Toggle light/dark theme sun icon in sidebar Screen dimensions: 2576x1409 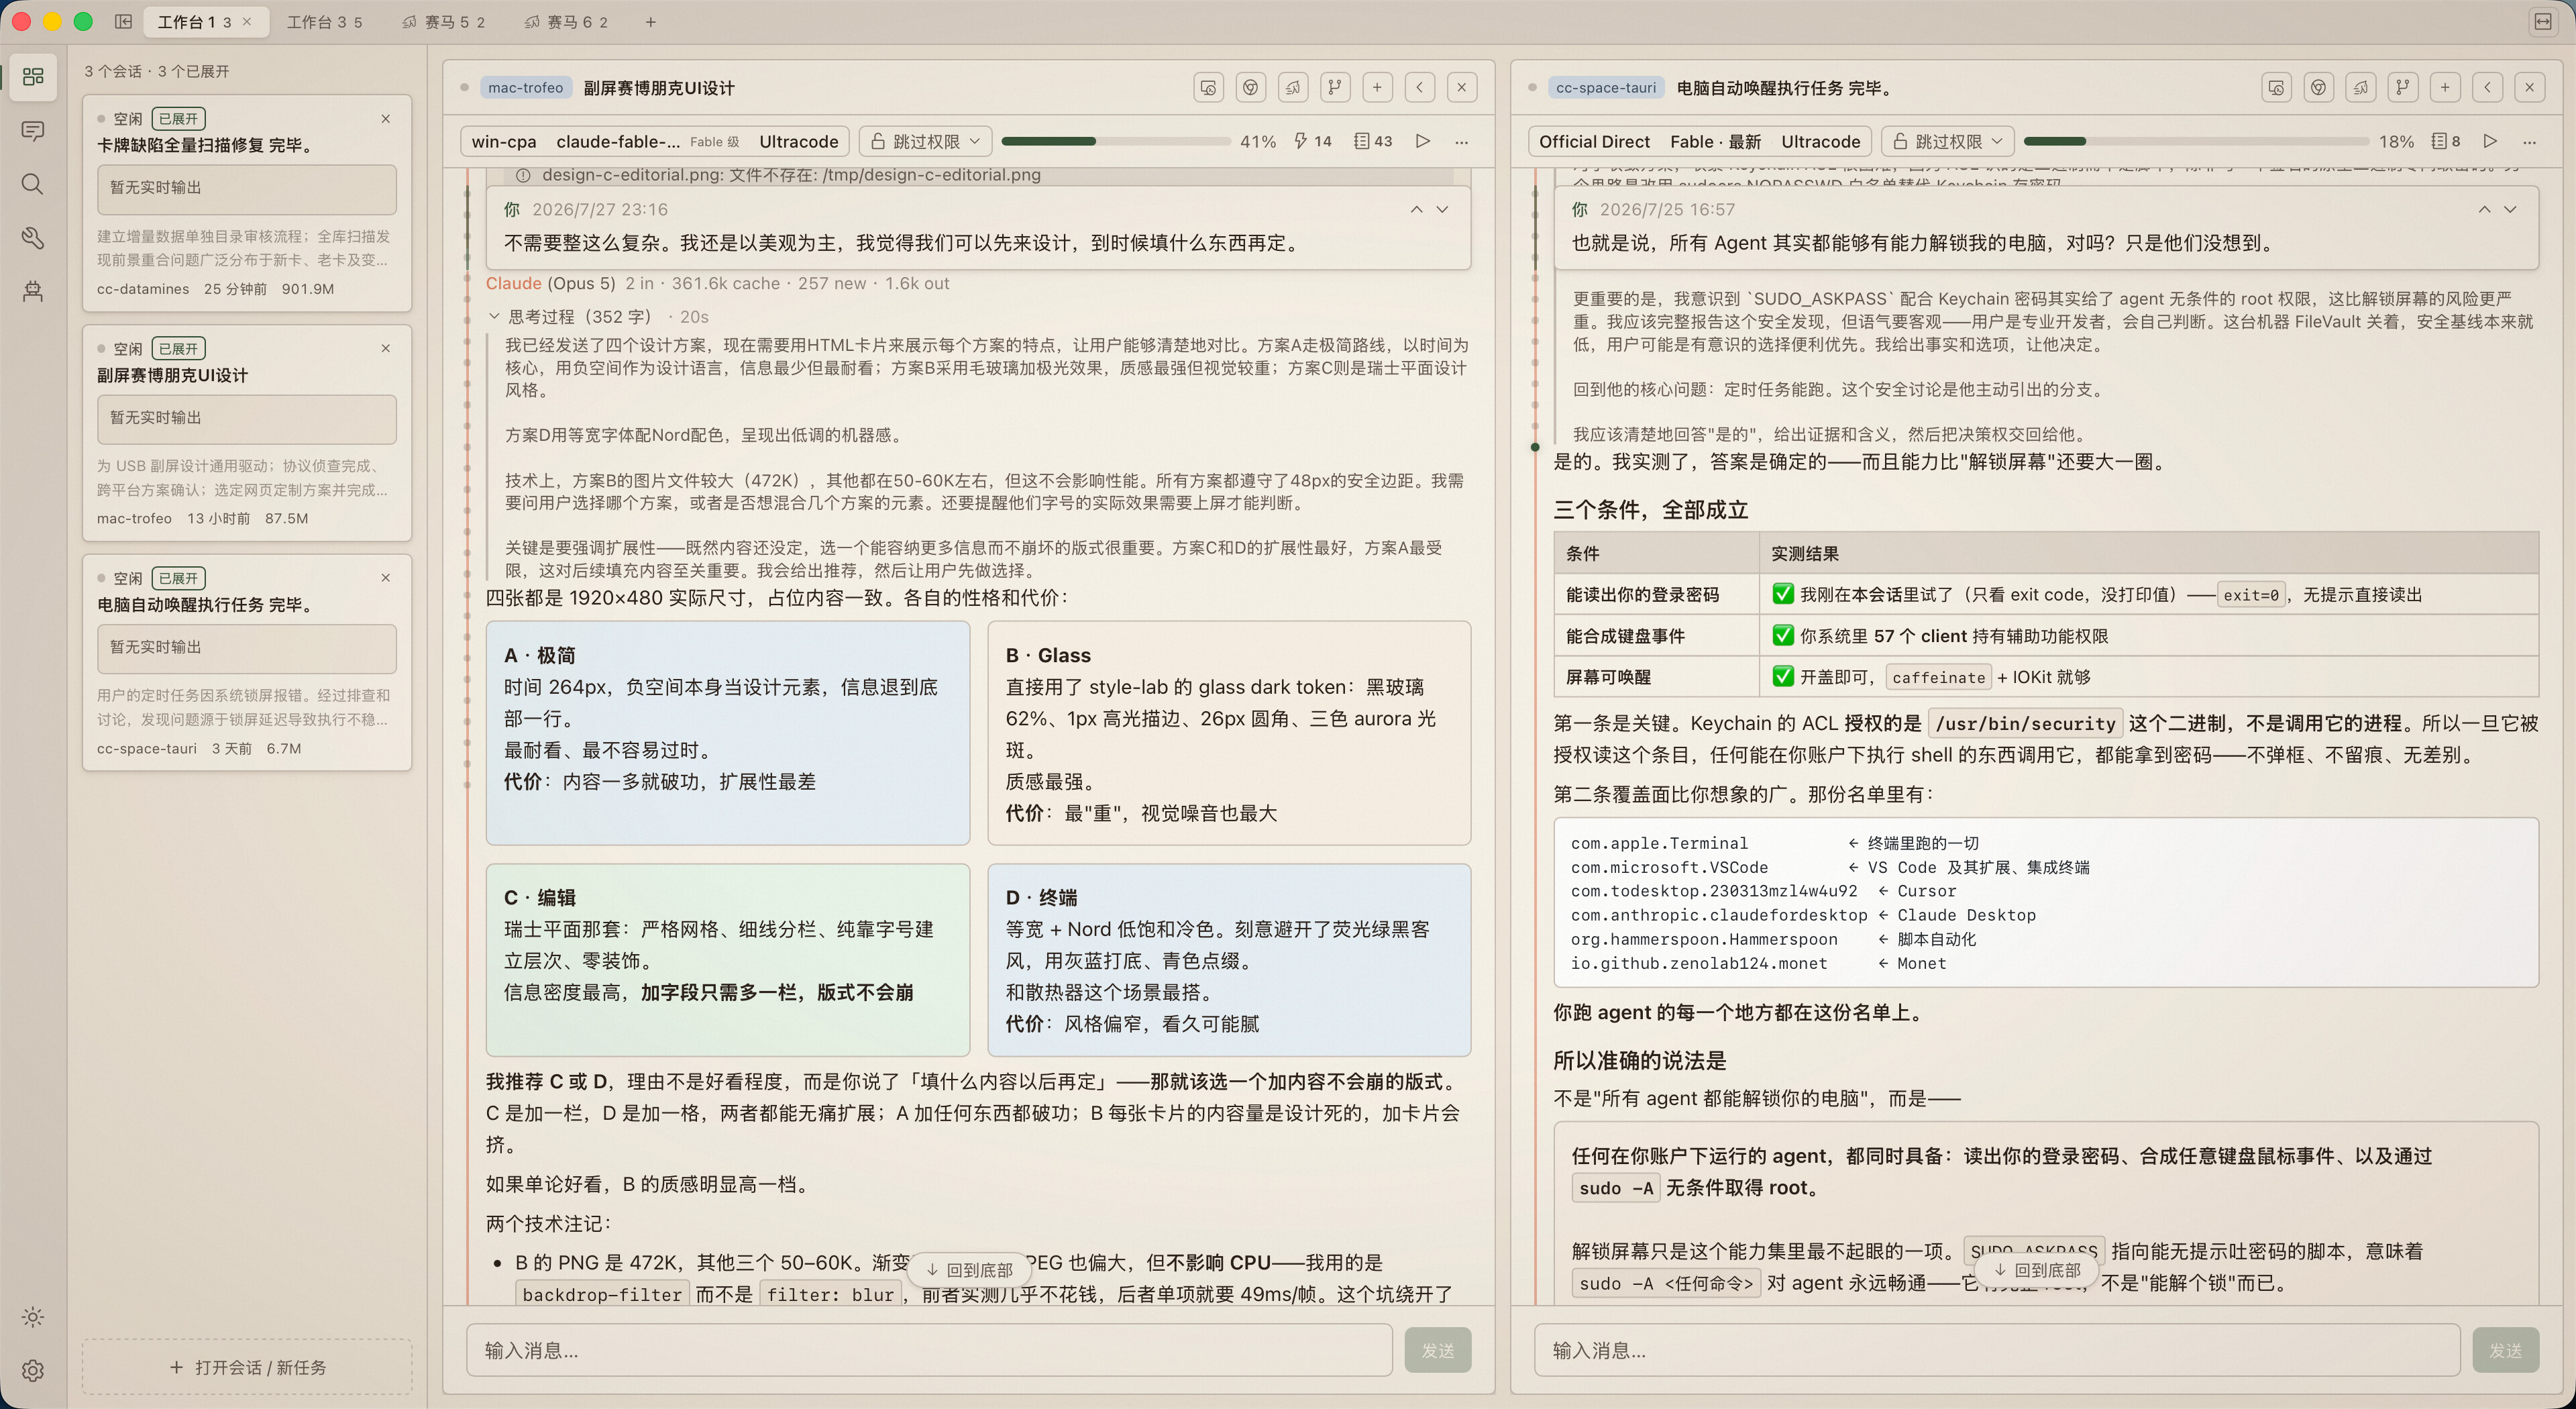pyautogui.click(x=33, y=1317)
